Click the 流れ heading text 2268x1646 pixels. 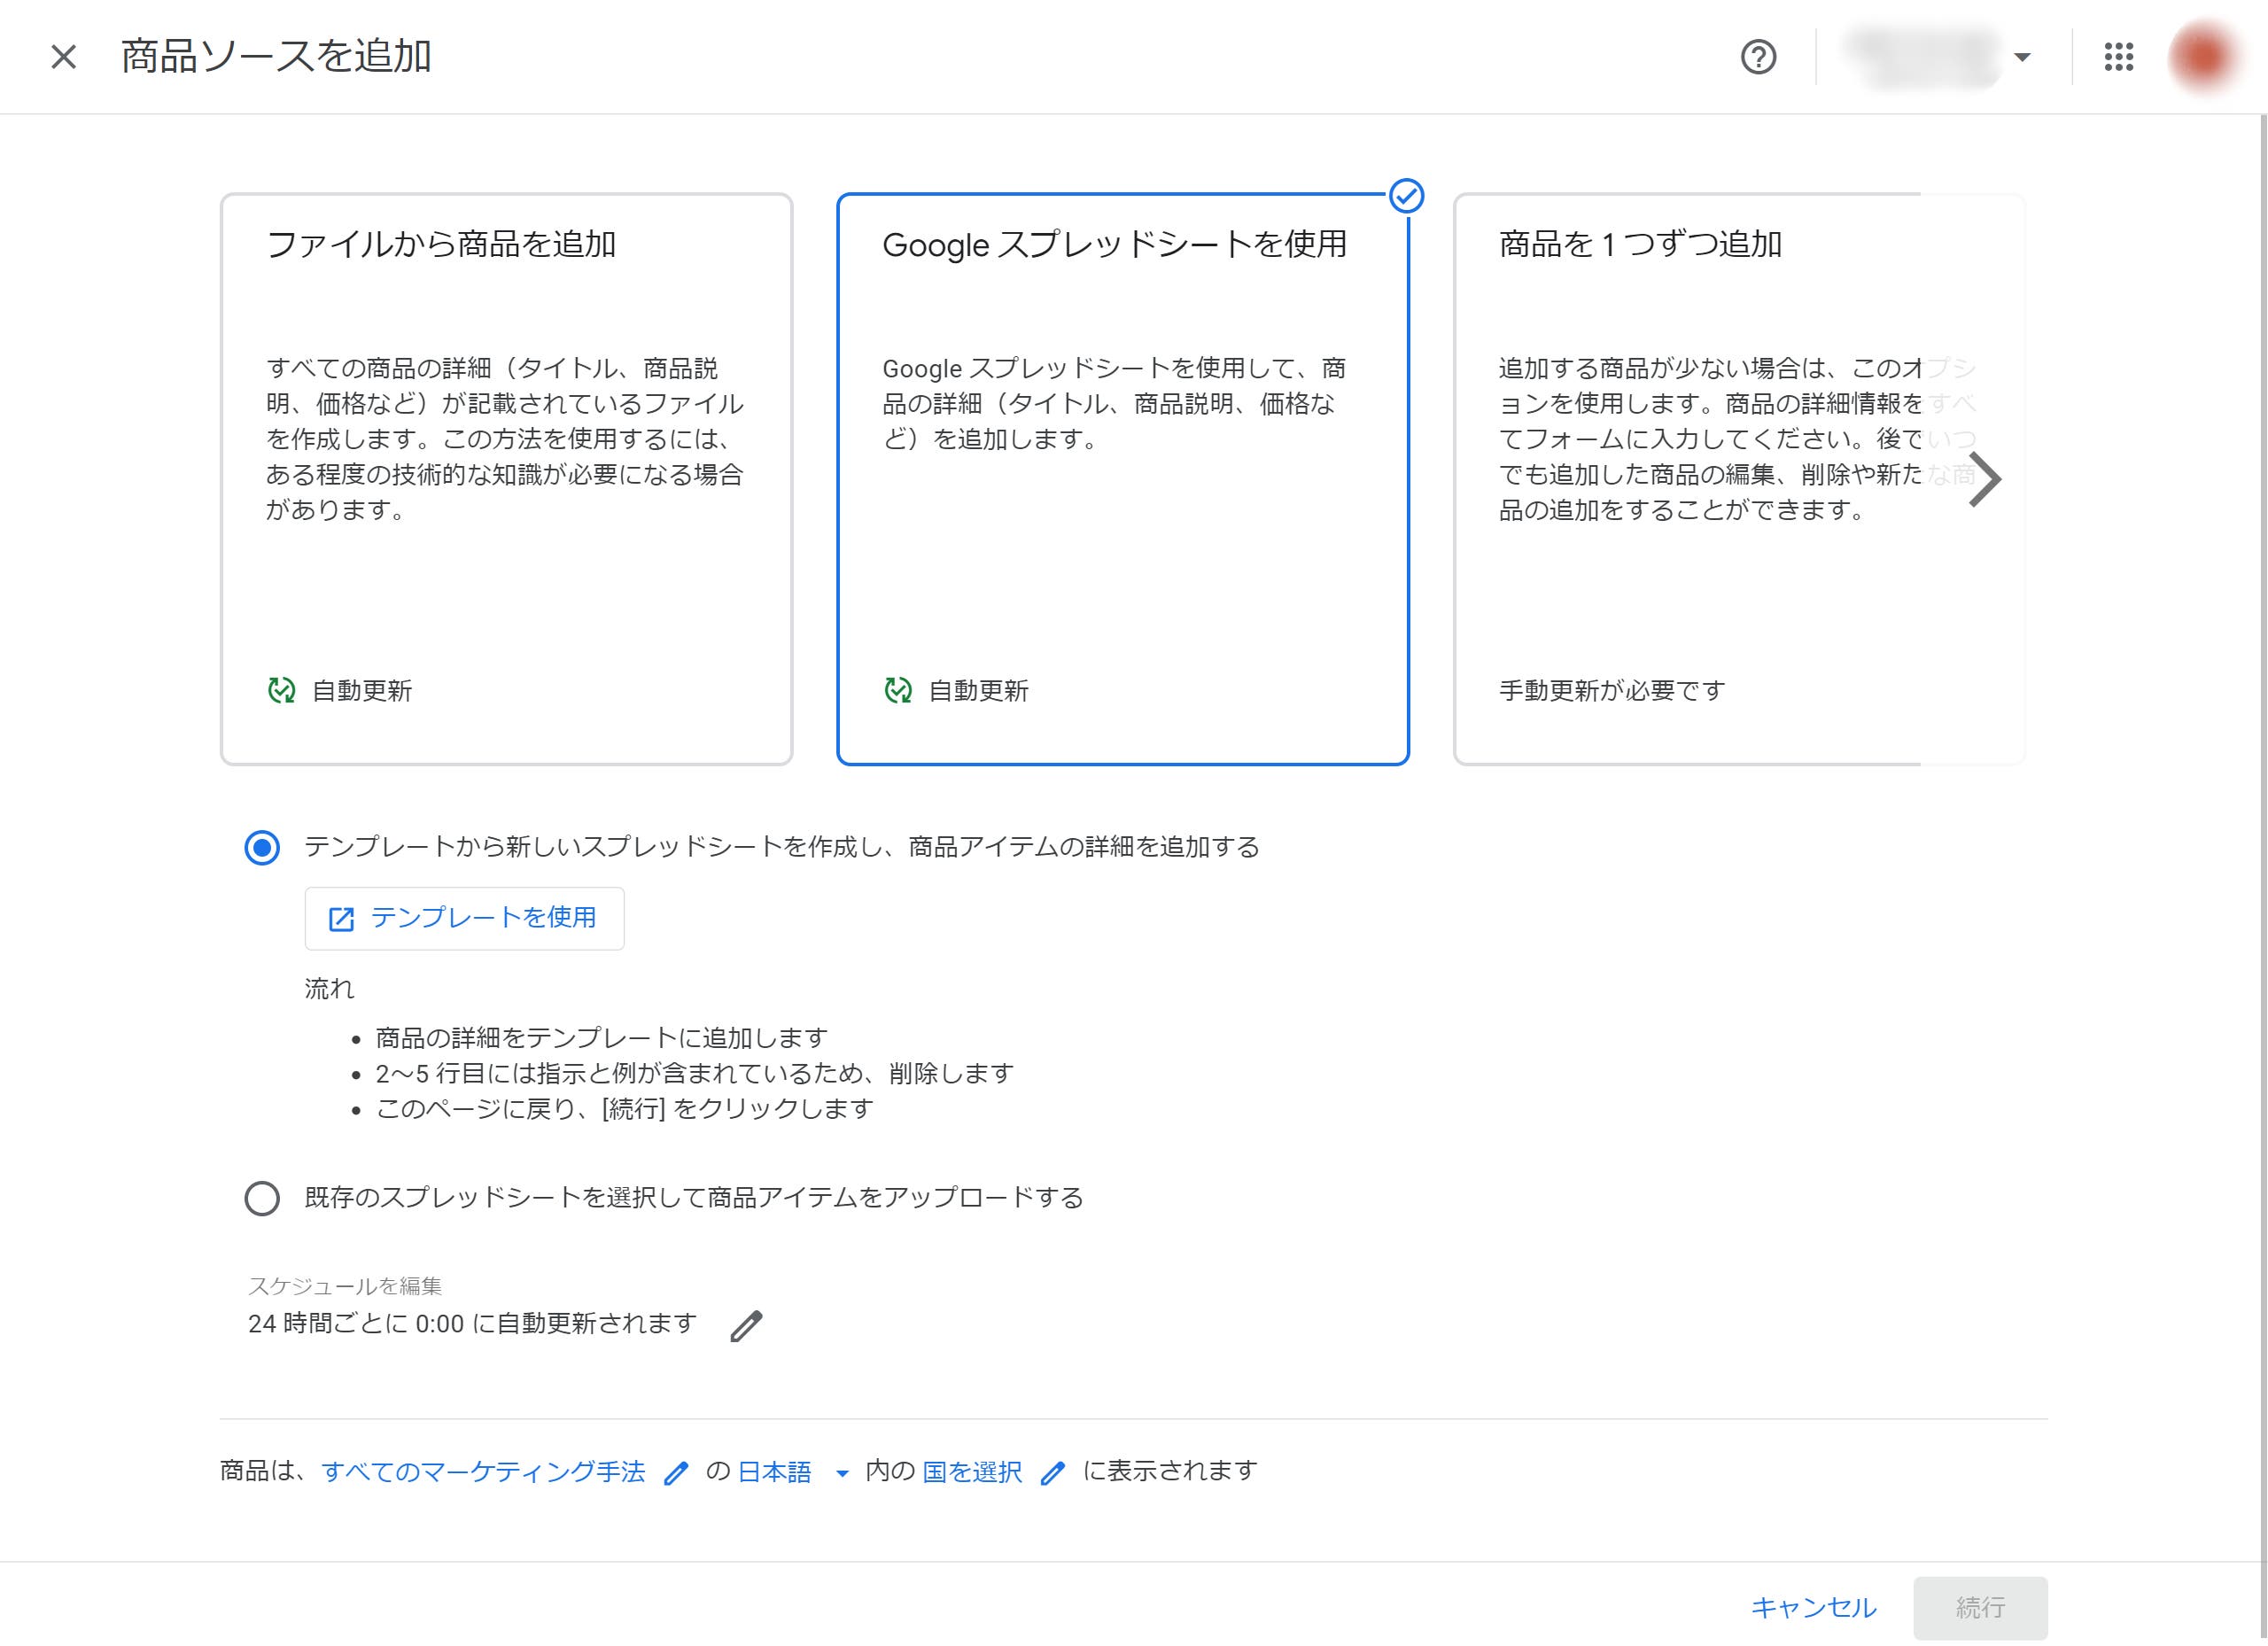click(329, 989)
